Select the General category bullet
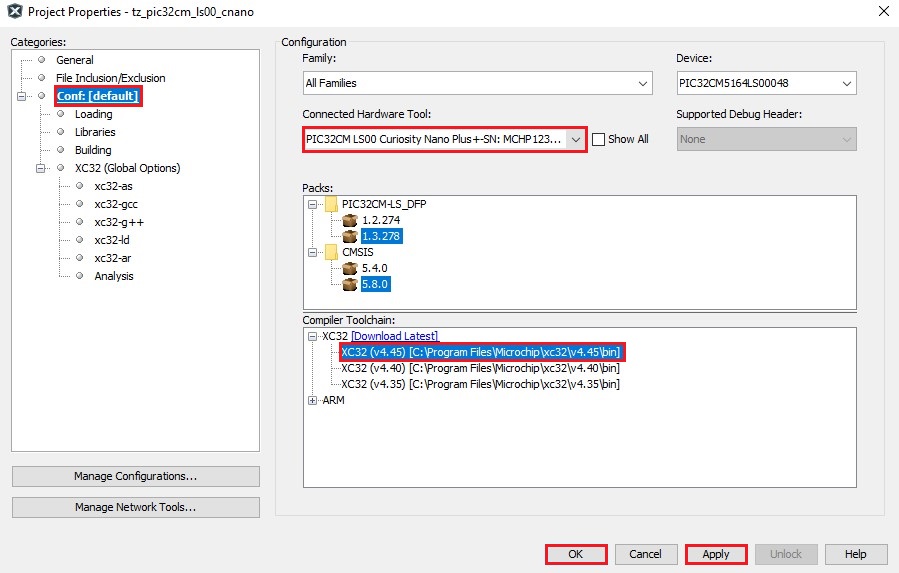Image resolution: width=899 pixels, height=573 pixels. [x=42, y=60]
